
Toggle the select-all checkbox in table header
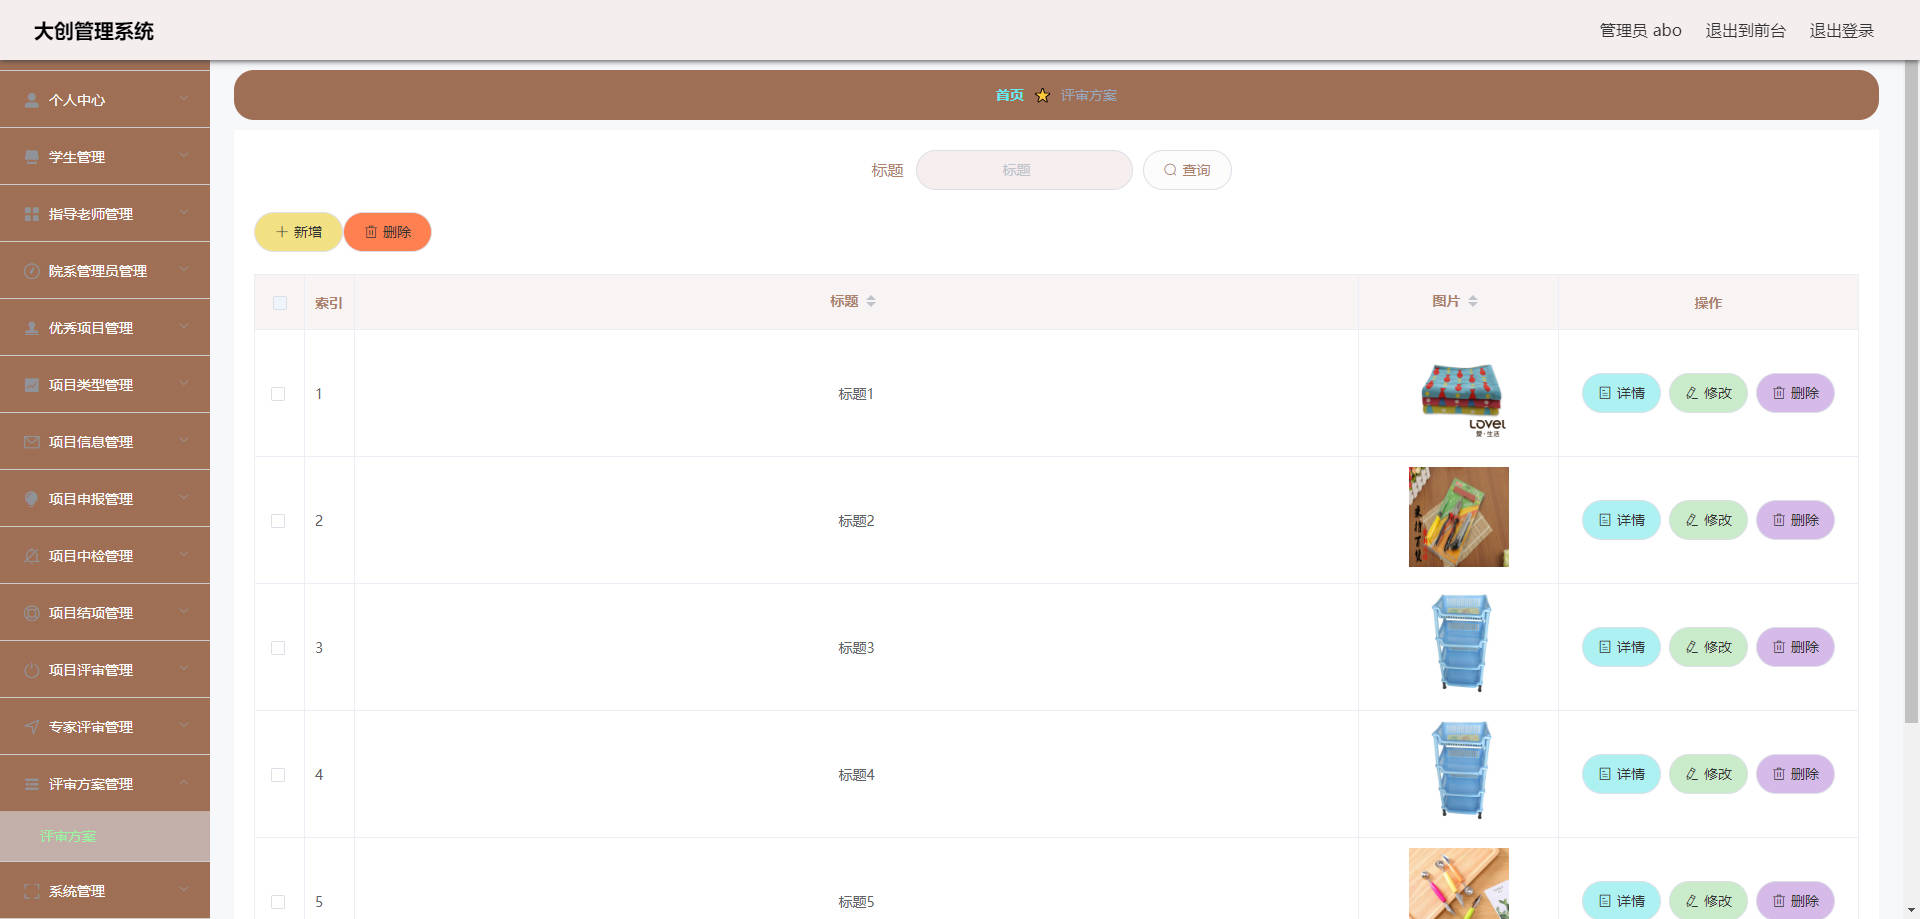point(280,303)
